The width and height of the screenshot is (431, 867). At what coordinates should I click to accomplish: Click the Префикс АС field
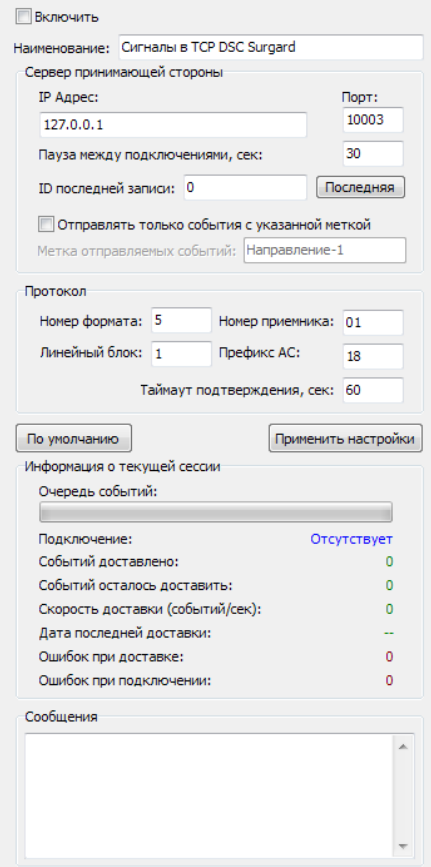373,357
